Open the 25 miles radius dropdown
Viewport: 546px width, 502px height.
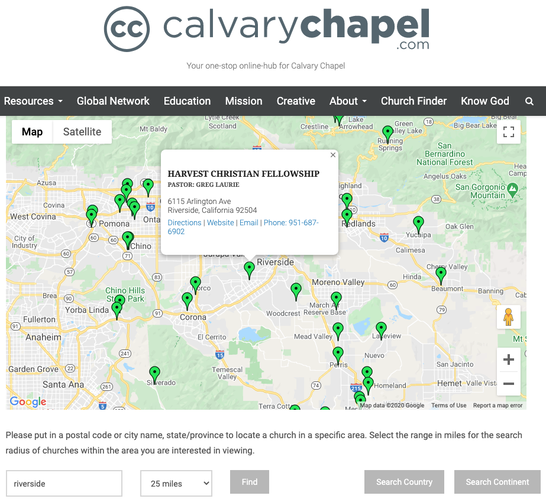click(176, 483)
